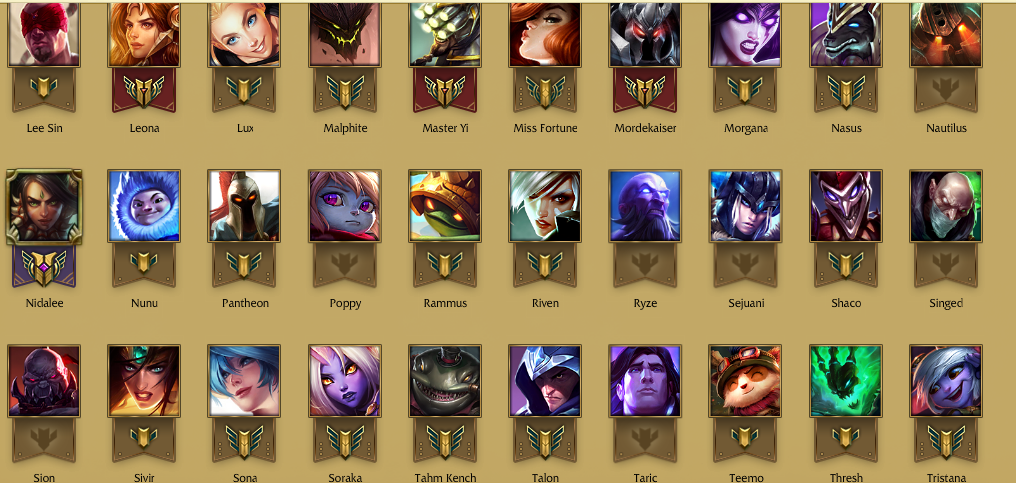Click Singed's empty mastery banner
Viewport: 1016px width, 483px height.
pyautogui.click(x=945, y=265)
